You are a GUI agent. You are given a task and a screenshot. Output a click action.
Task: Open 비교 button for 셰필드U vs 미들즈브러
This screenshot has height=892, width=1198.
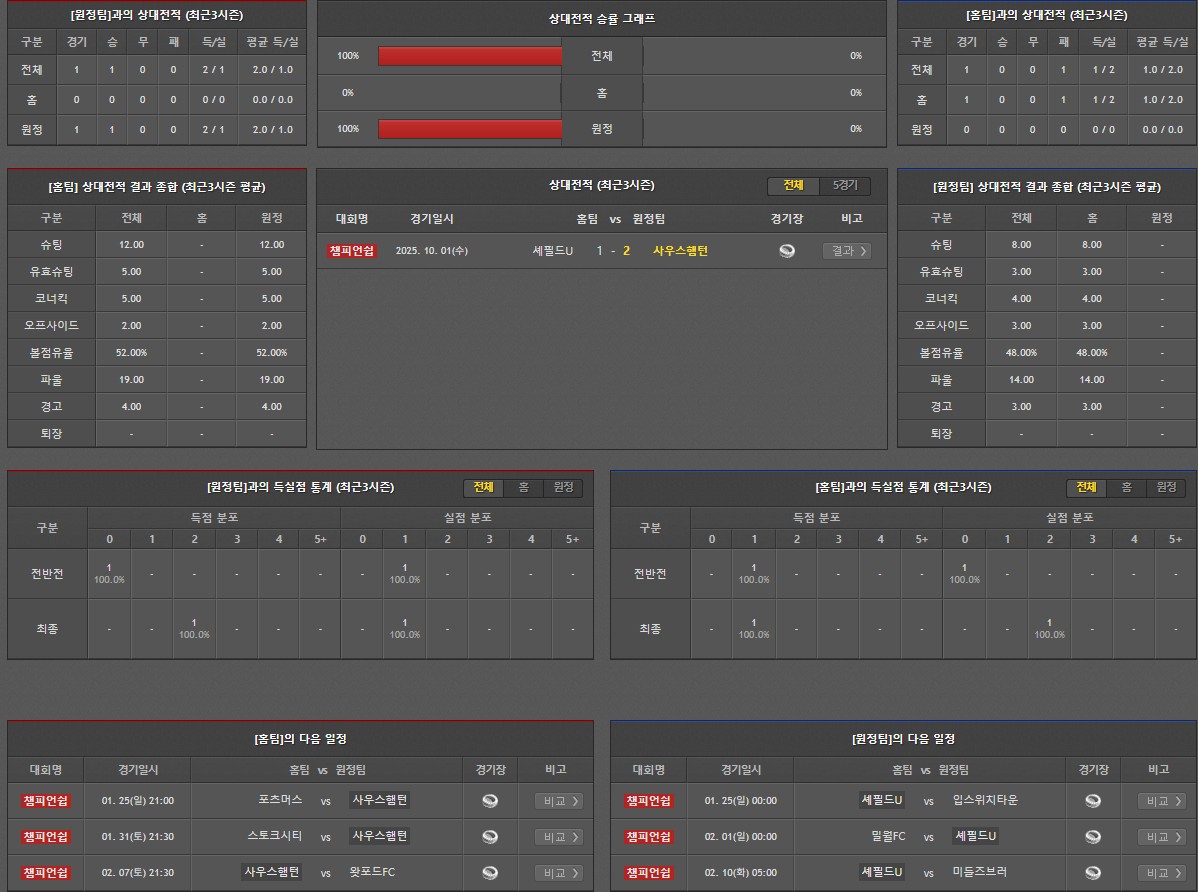1161,873
